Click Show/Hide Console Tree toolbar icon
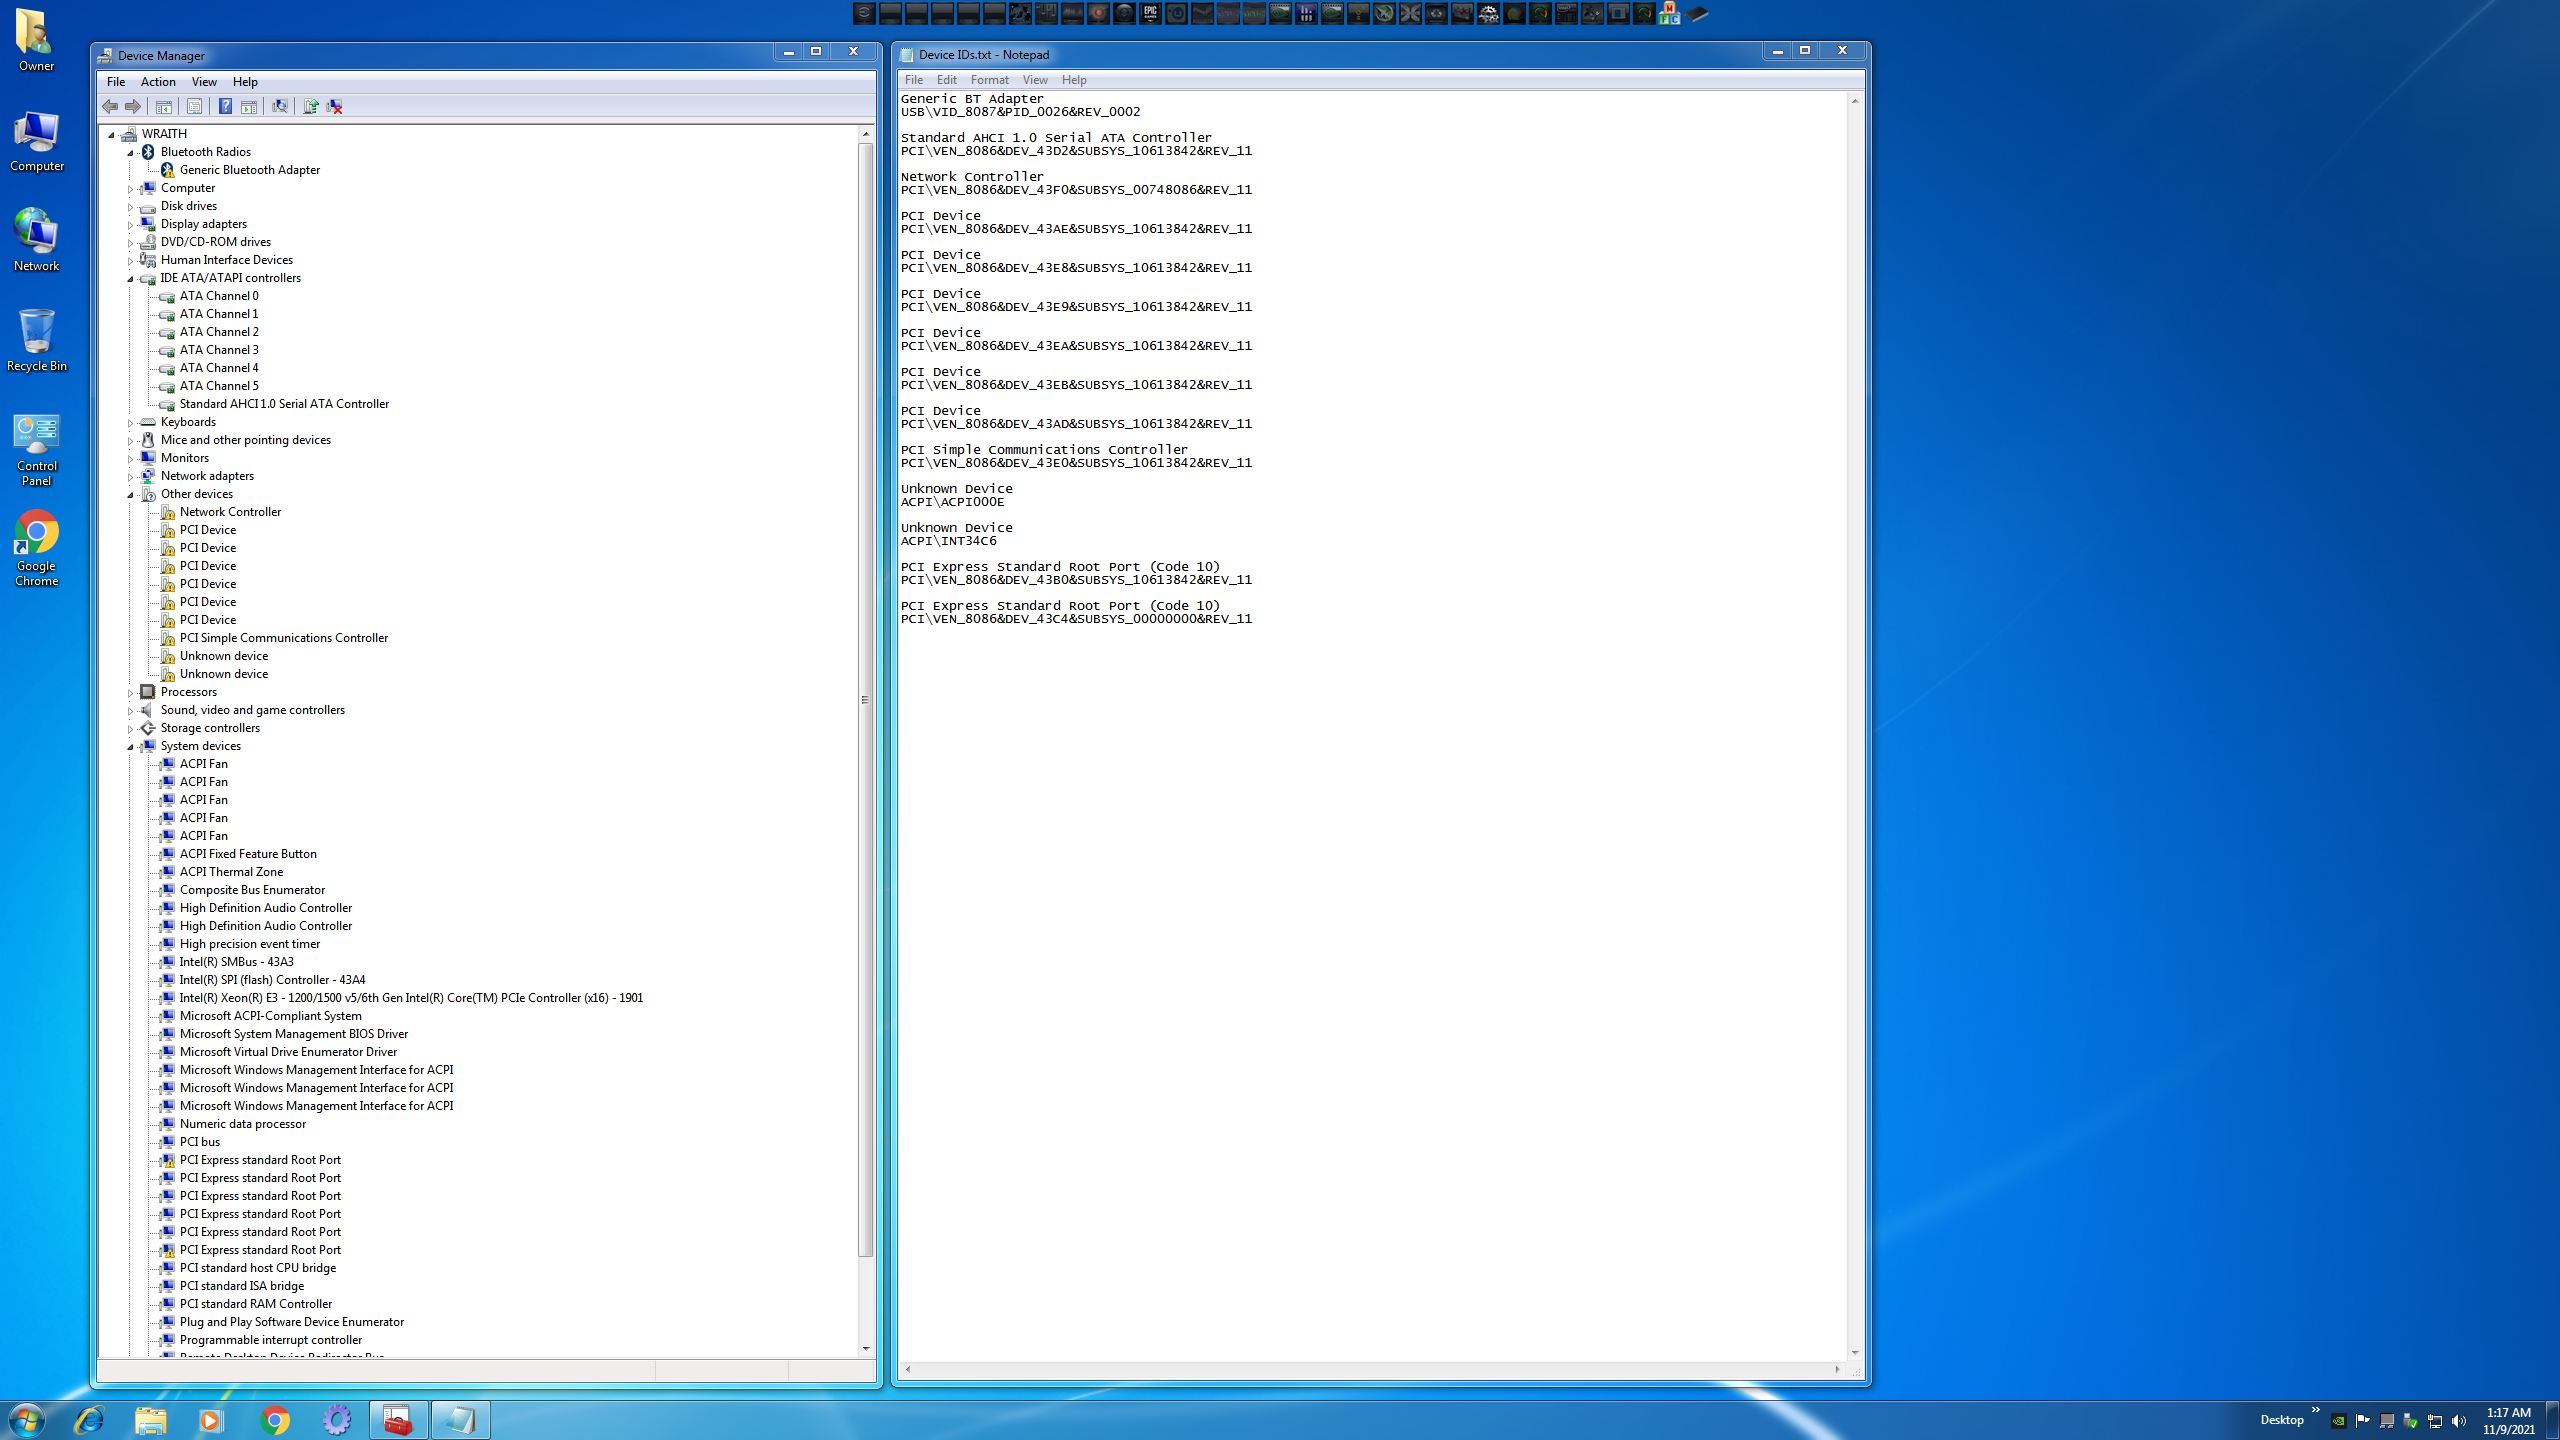2560x1440 pixels. click(x=164, y=106)
